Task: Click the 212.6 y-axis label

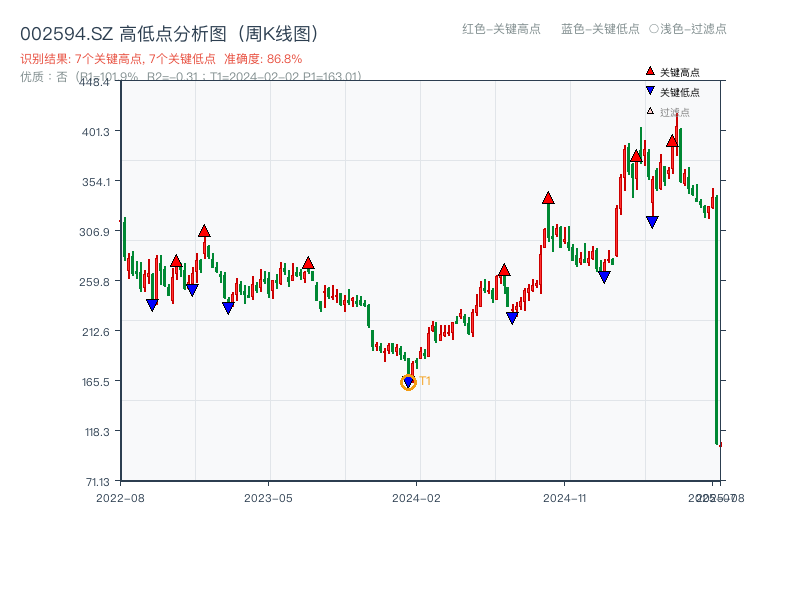Action: (x=96, y=332)
